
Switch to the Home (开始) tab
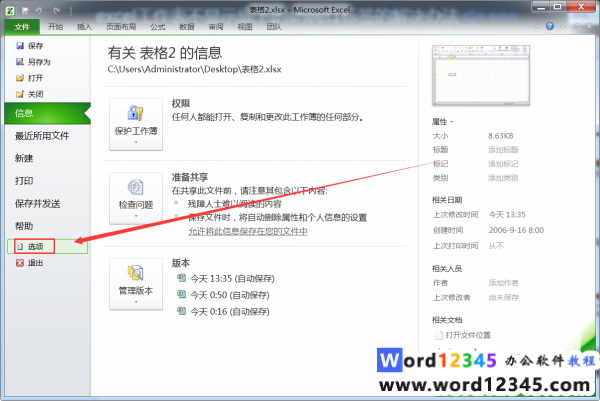pos(55,27)
